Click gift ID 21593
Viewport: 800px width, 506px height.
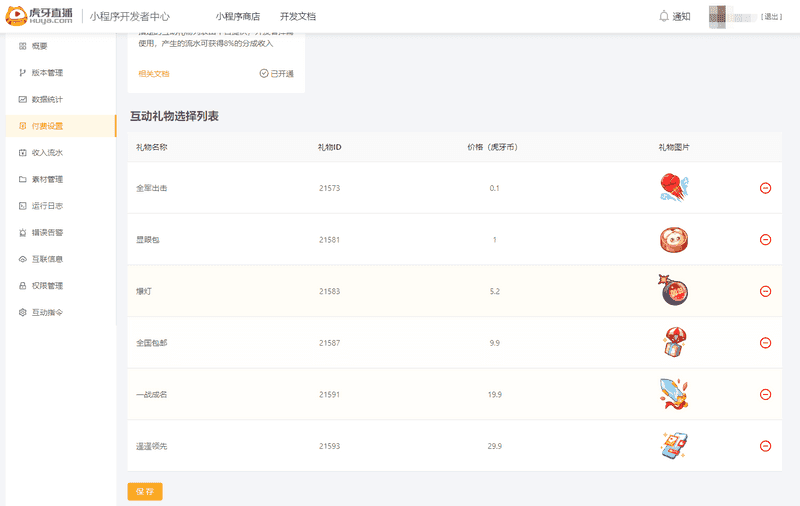click(x=330, y=446)
